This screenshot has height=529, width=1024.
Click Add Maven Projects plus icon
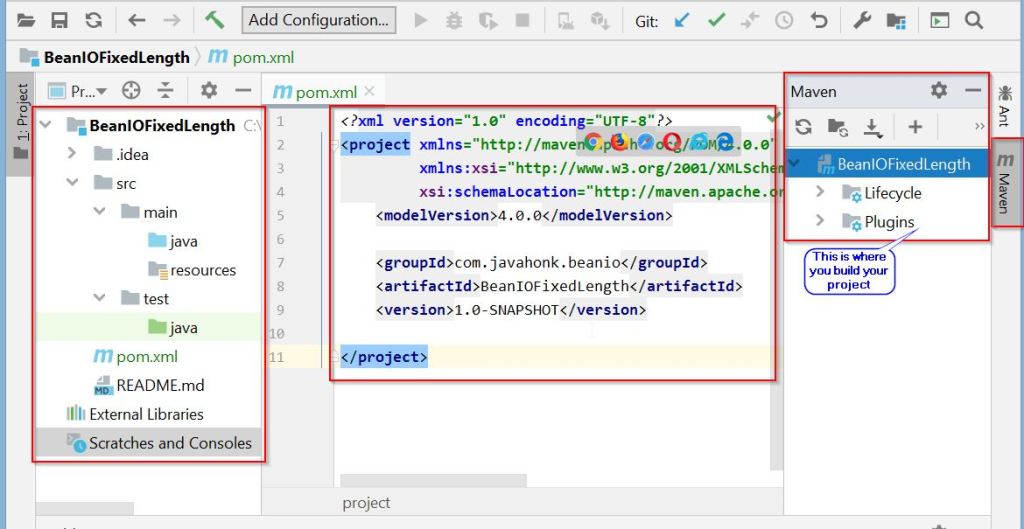(x=915, y=127)
